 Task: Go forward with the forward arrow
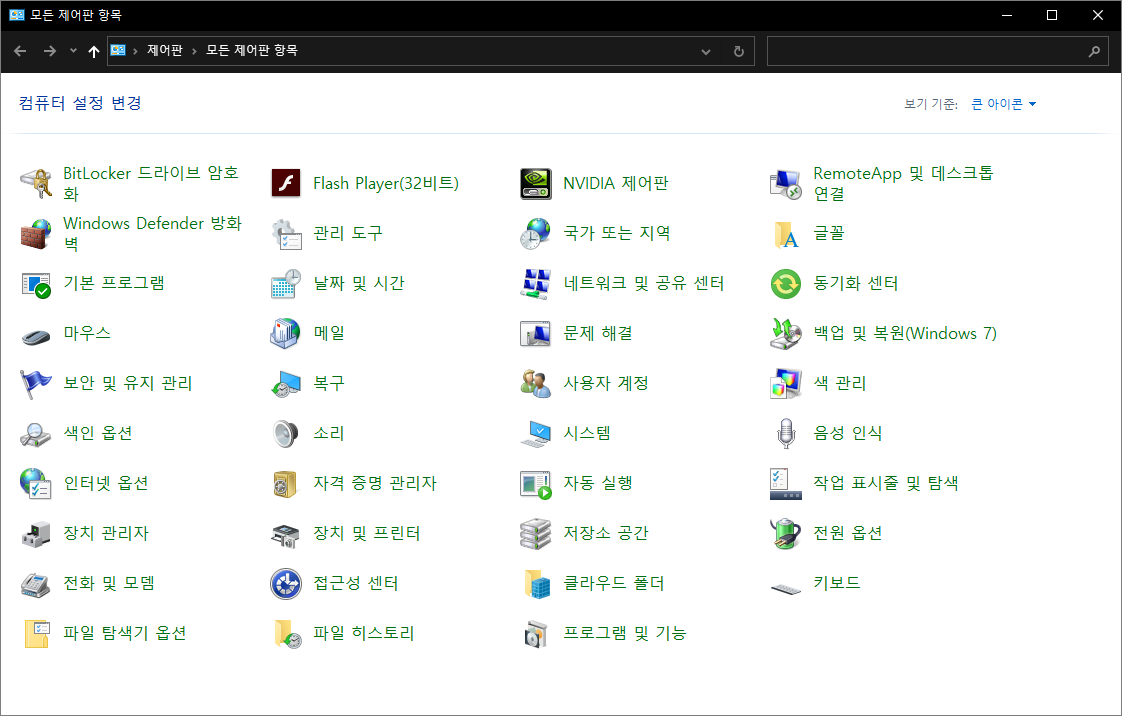coord(49,51)
